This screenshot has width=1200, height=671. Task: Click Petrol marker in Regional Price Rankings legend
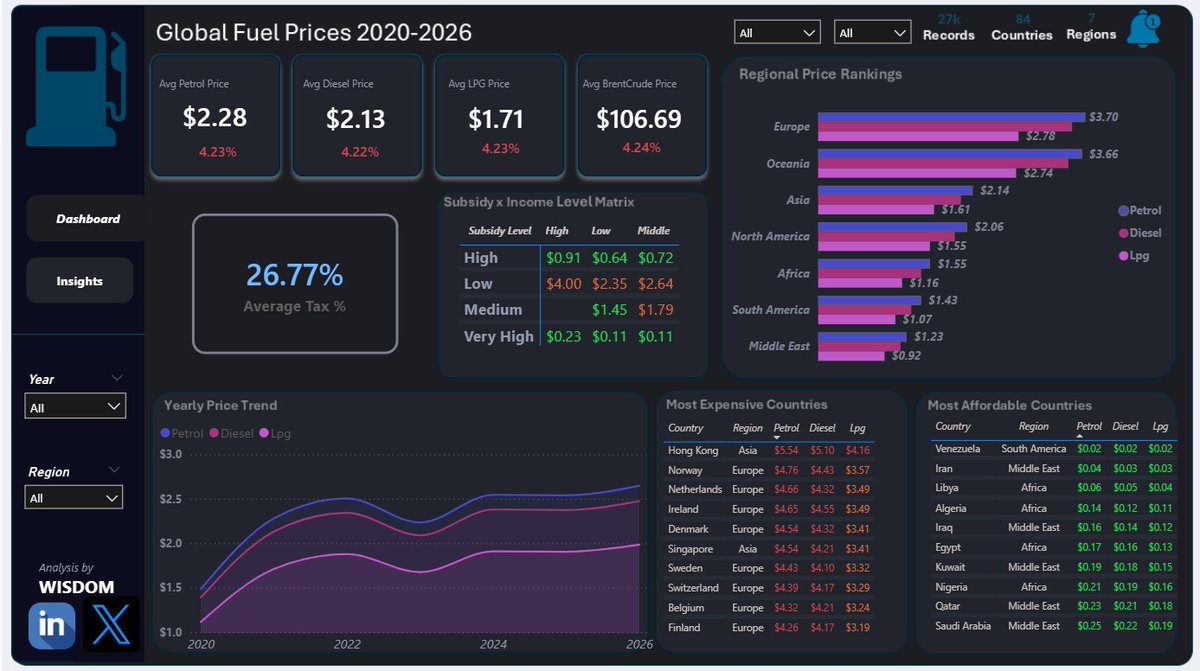[x=1124, y=211]
